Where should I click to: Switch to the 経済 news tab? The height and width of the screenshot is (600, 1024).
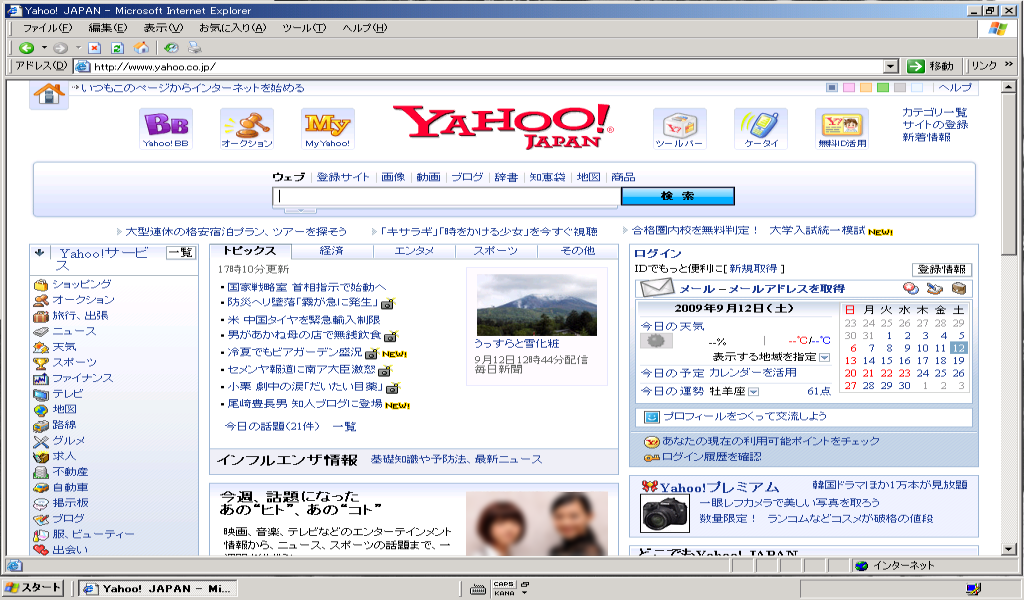point(332,251)
